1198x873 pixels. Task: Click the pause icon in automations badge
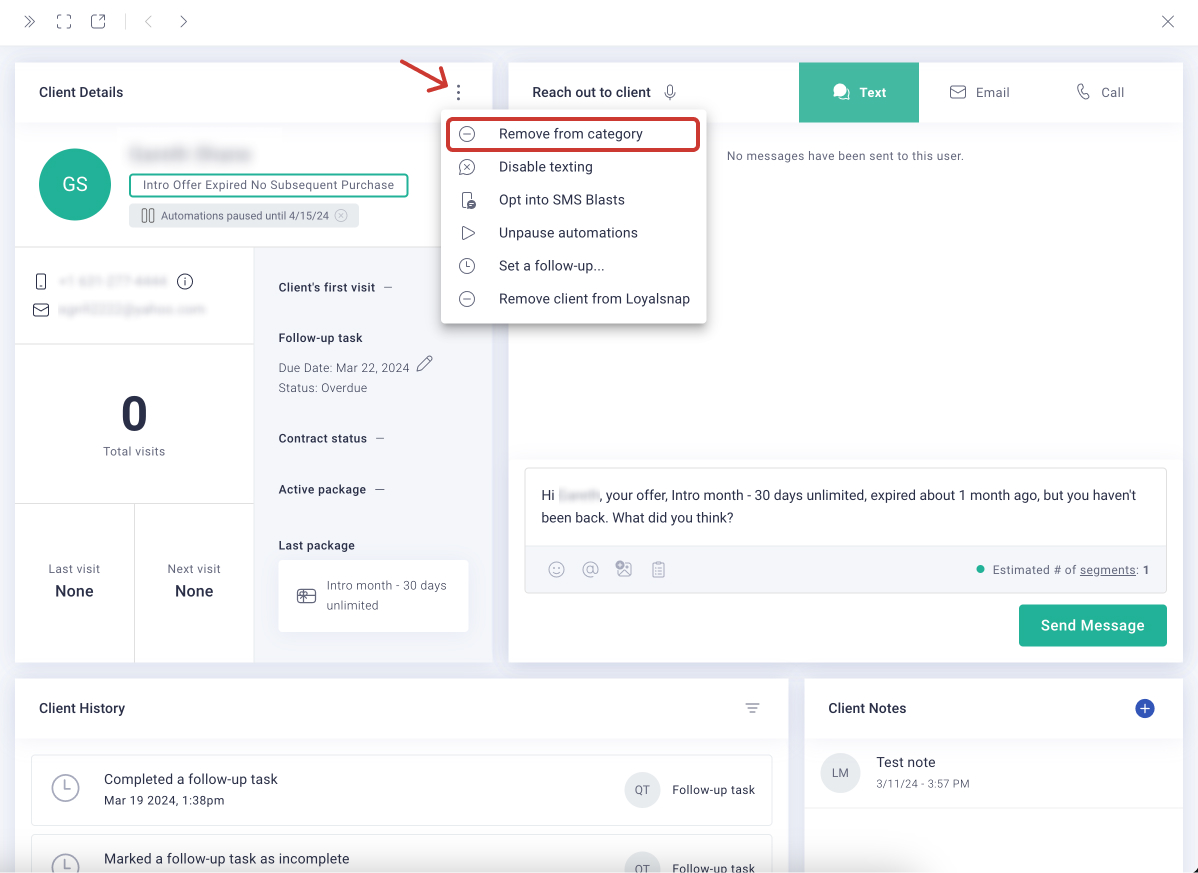(147, 215)
